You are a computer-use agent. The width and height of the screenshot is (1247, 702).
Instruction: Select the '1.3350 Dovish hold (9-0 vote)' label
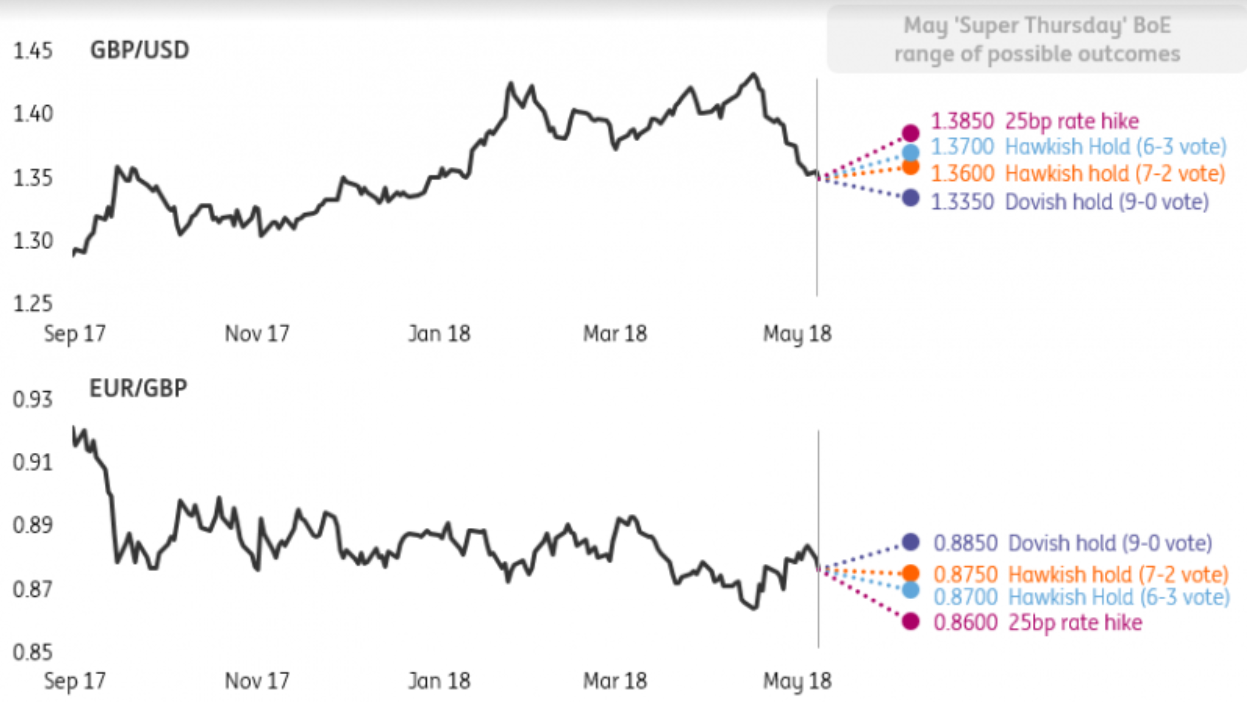pyautogui.click(x=1069, y=202)
